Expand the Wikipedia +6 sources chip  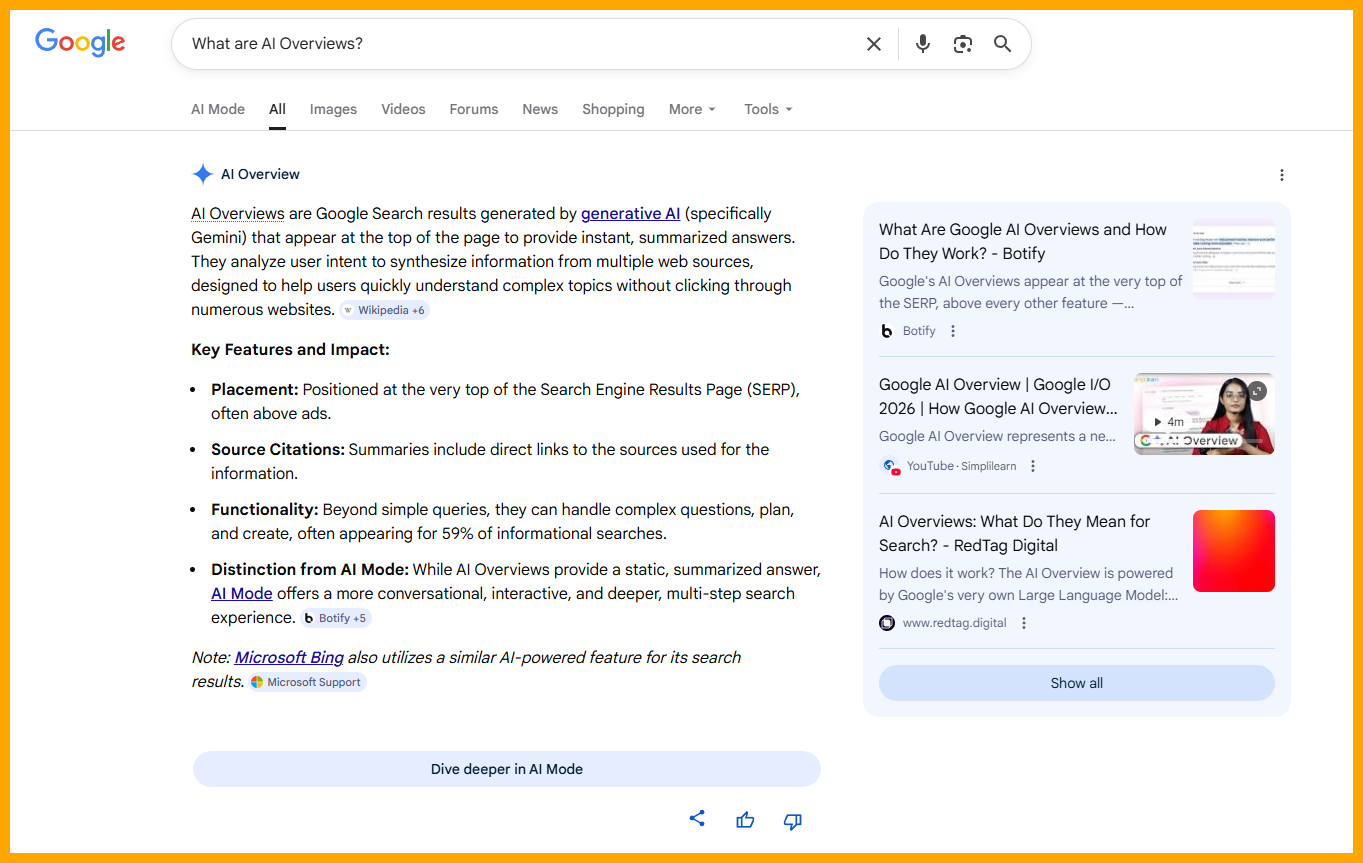click(x=384, y=310)
